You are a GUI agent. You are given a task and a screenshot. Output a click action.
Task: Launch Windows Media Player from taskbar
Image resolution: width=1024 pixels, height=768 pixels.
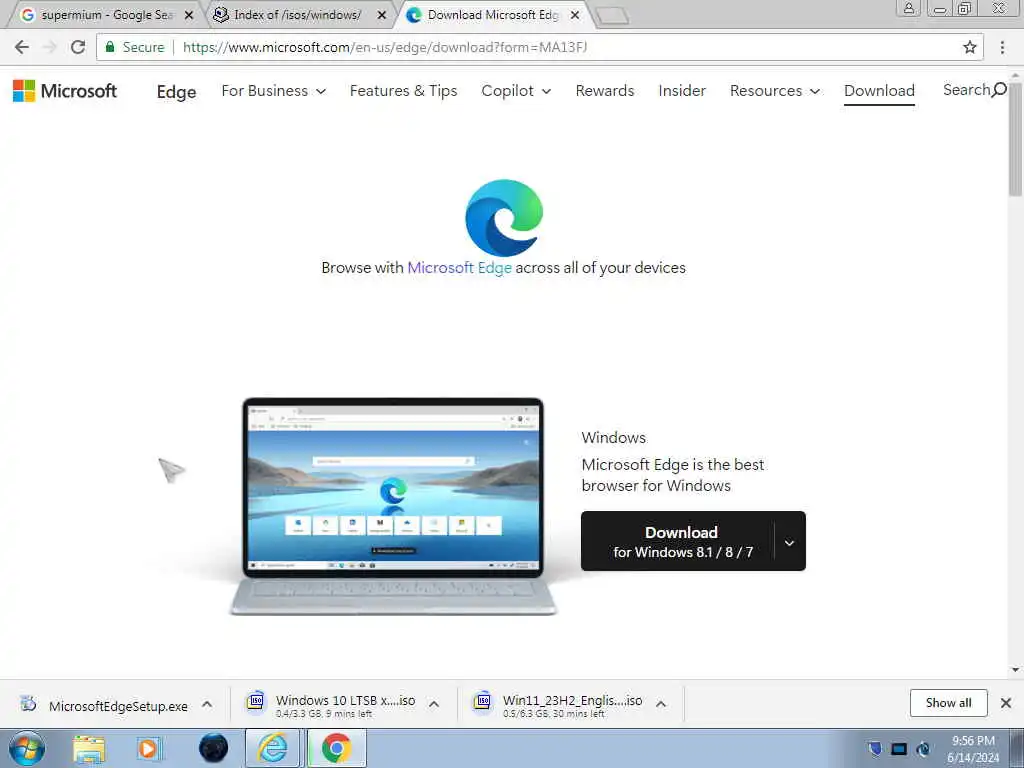[x=148, y=748]
